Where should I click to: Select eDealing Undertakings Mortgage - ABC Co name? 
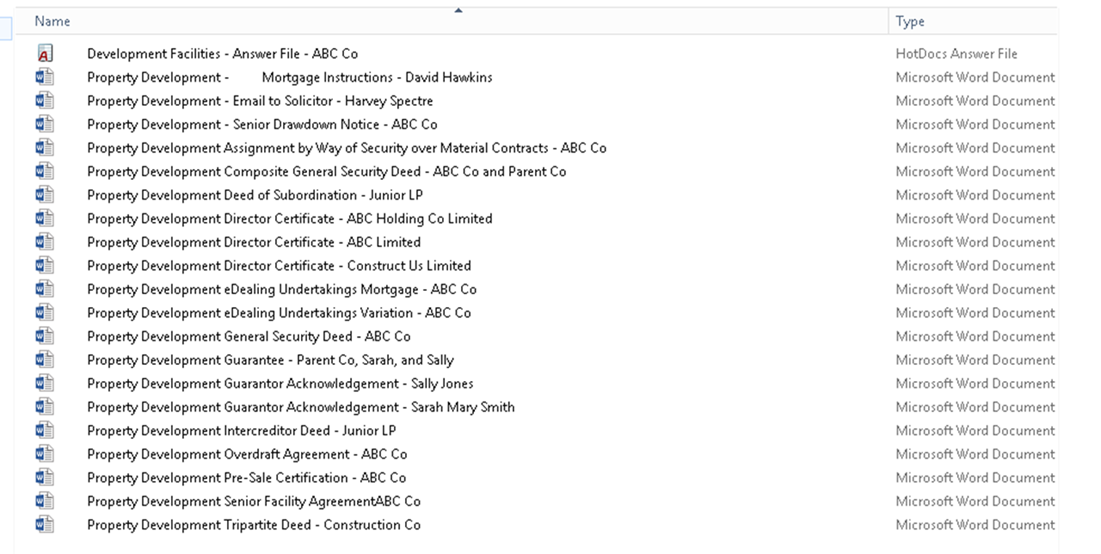click(x=282, y=289)
